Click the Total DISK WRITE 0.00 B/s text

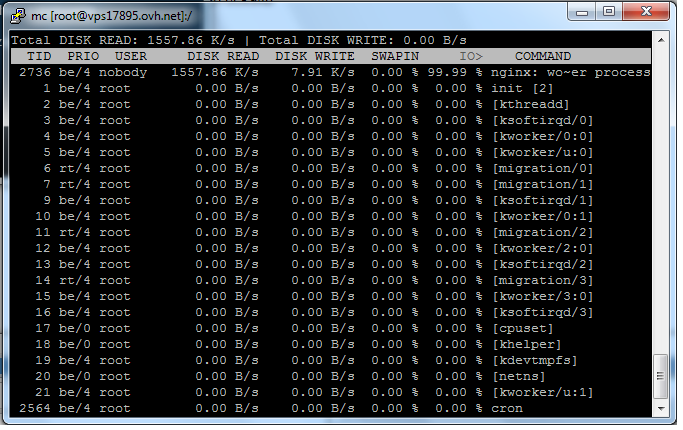point(363,41)
